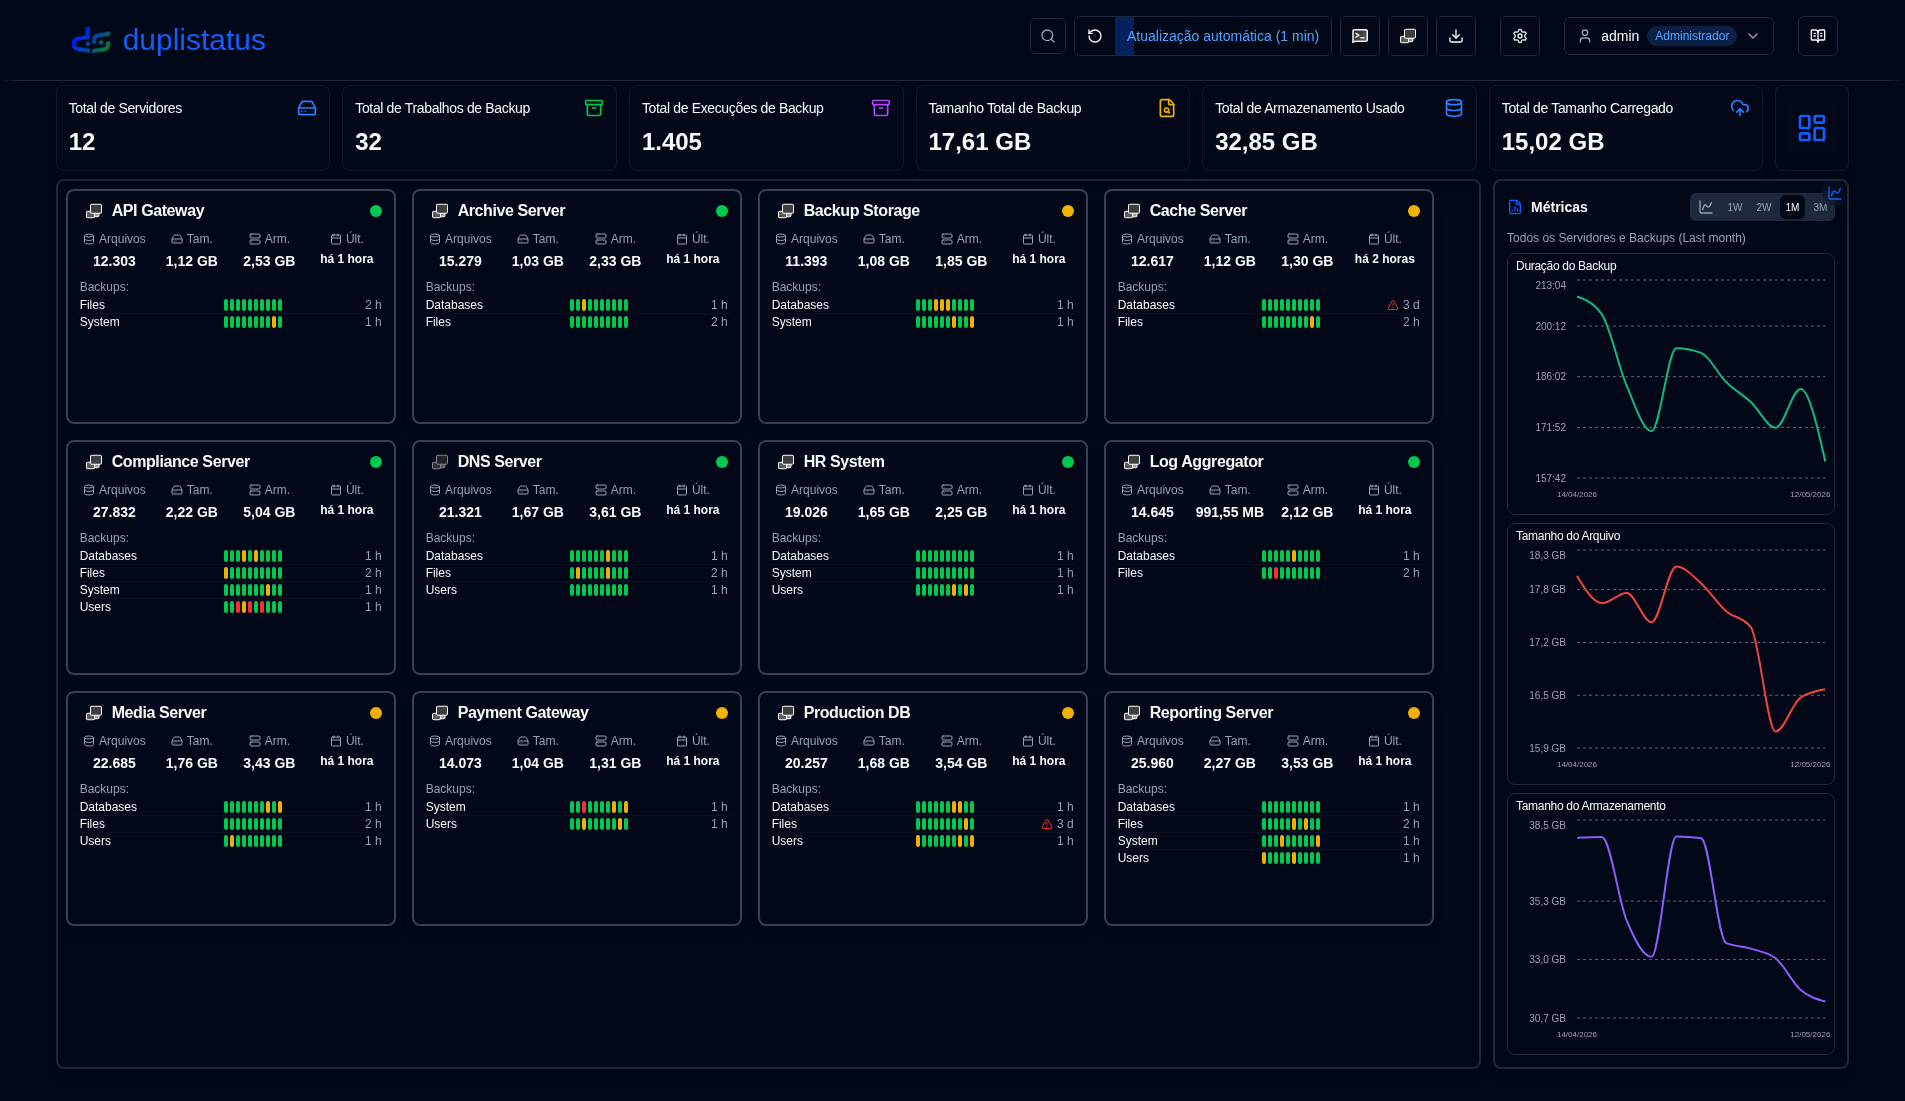
Task: Click the Tamanho do Arquivo chart
Action: coord(1670,654)
